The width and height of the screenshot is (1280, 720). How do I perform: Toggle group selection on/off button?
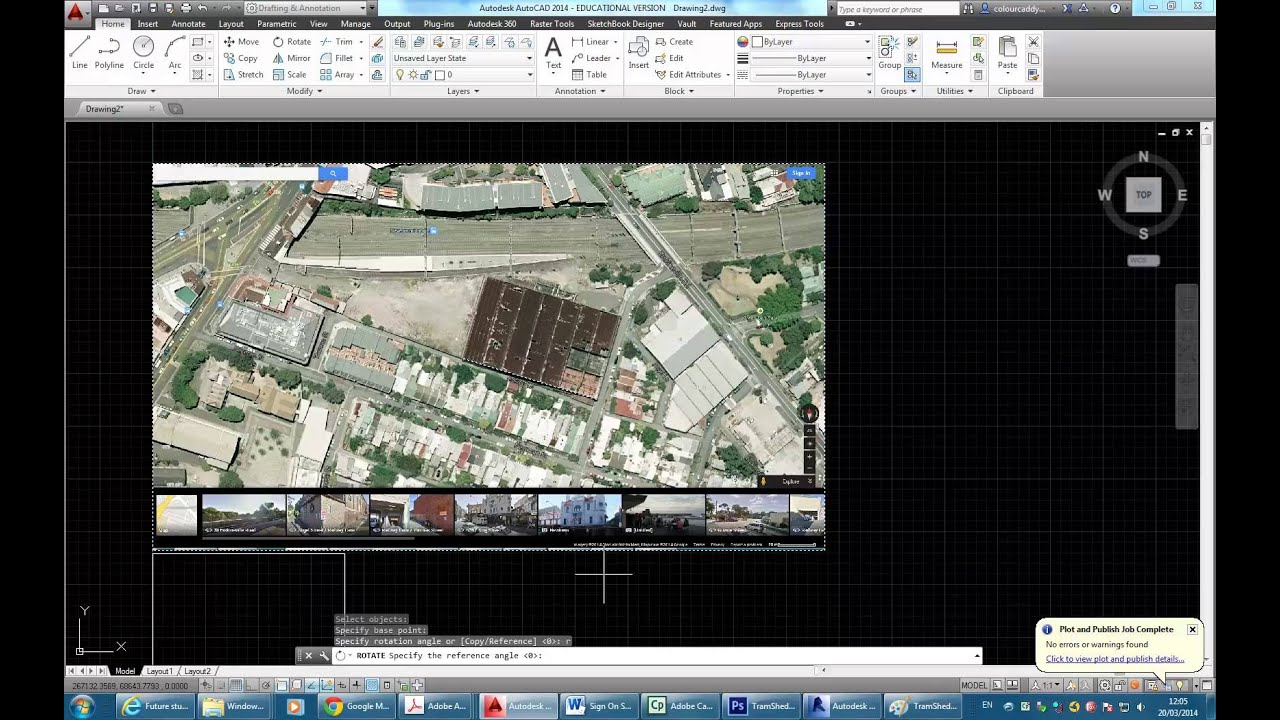point(912,75)
